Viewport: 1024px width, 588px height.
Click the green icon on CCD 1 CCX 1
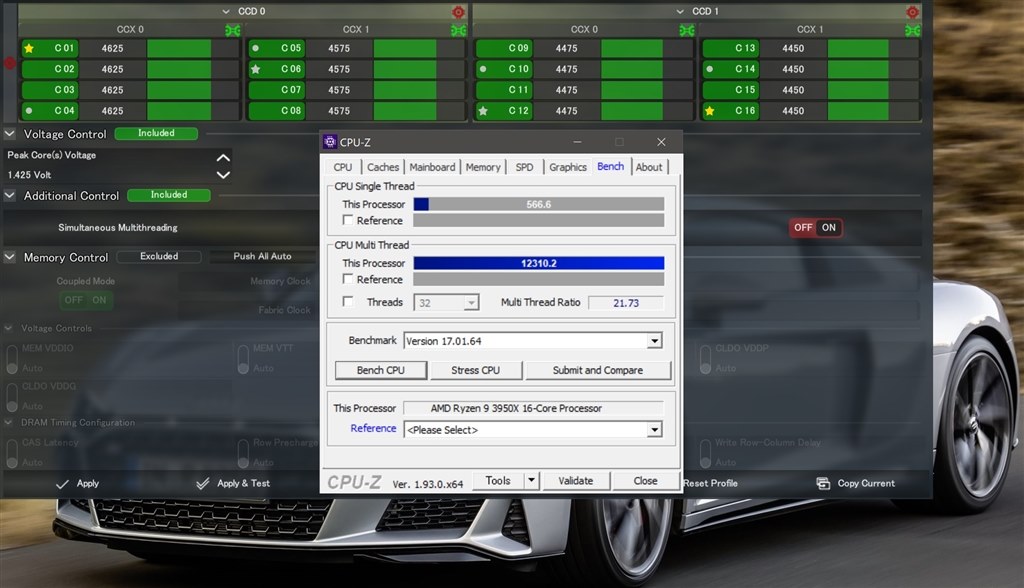click(912, 30)
